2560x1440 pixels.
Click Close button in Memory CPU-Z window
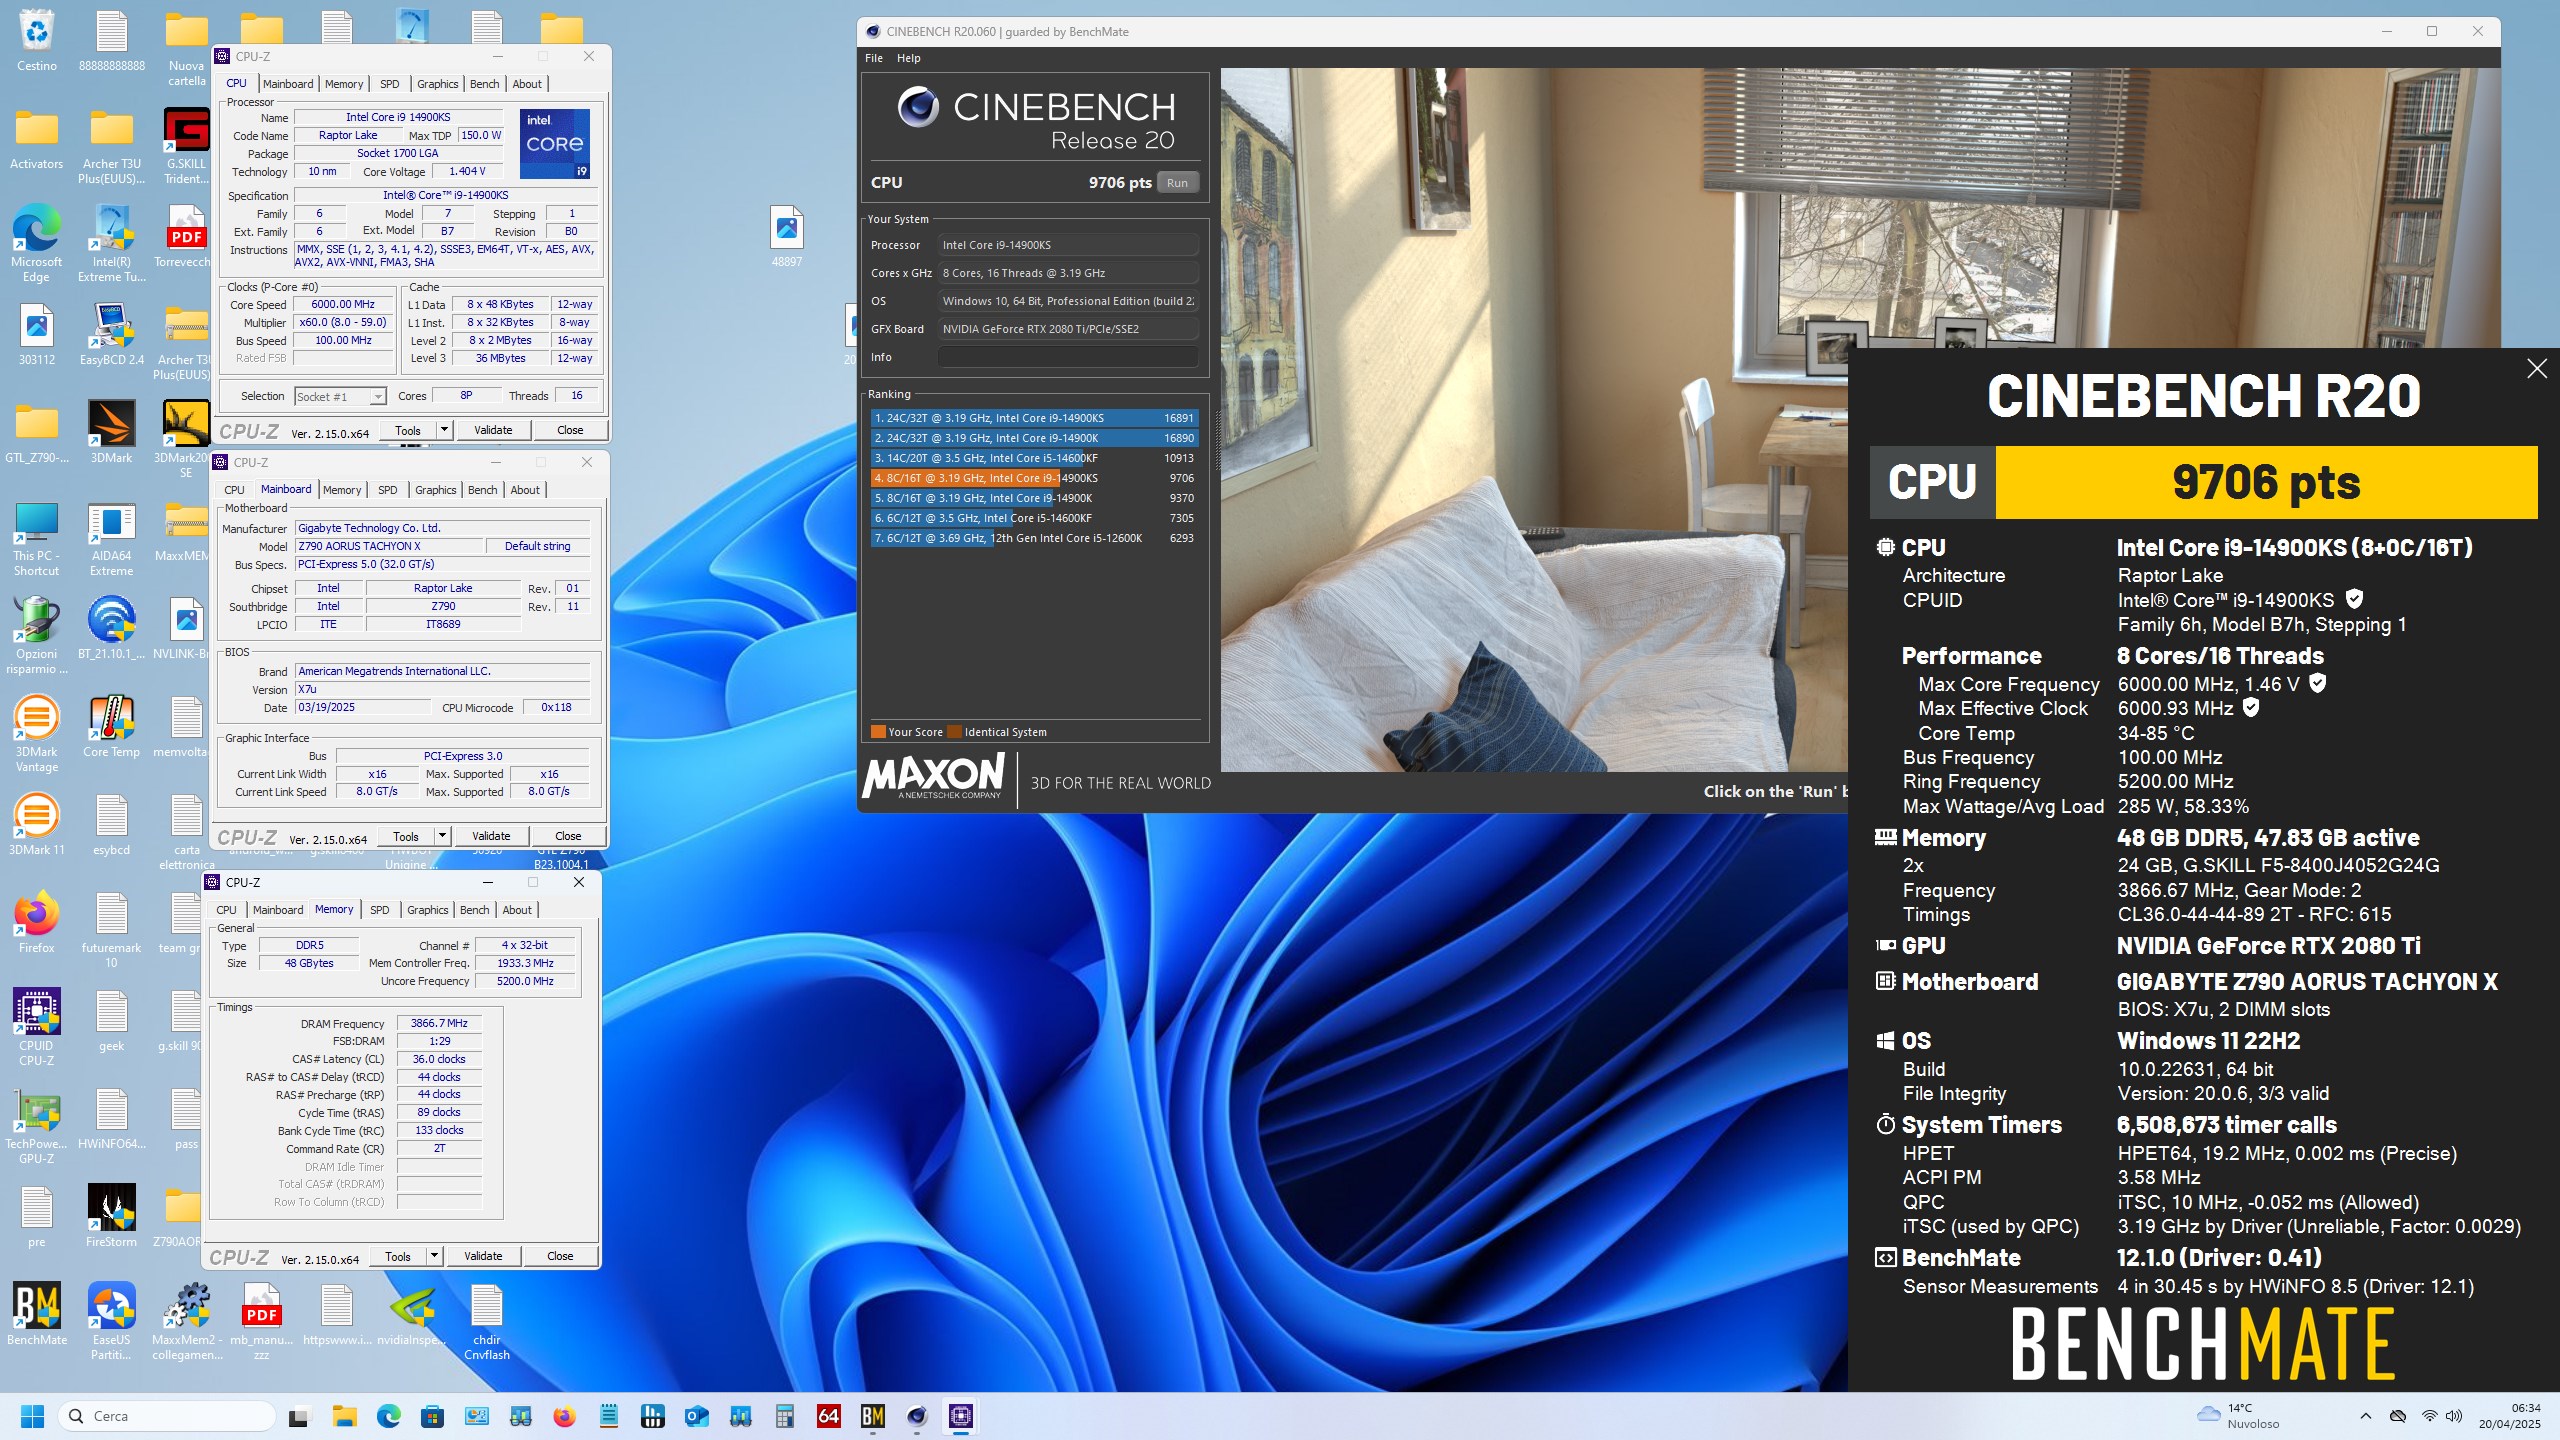(560, 1256)
